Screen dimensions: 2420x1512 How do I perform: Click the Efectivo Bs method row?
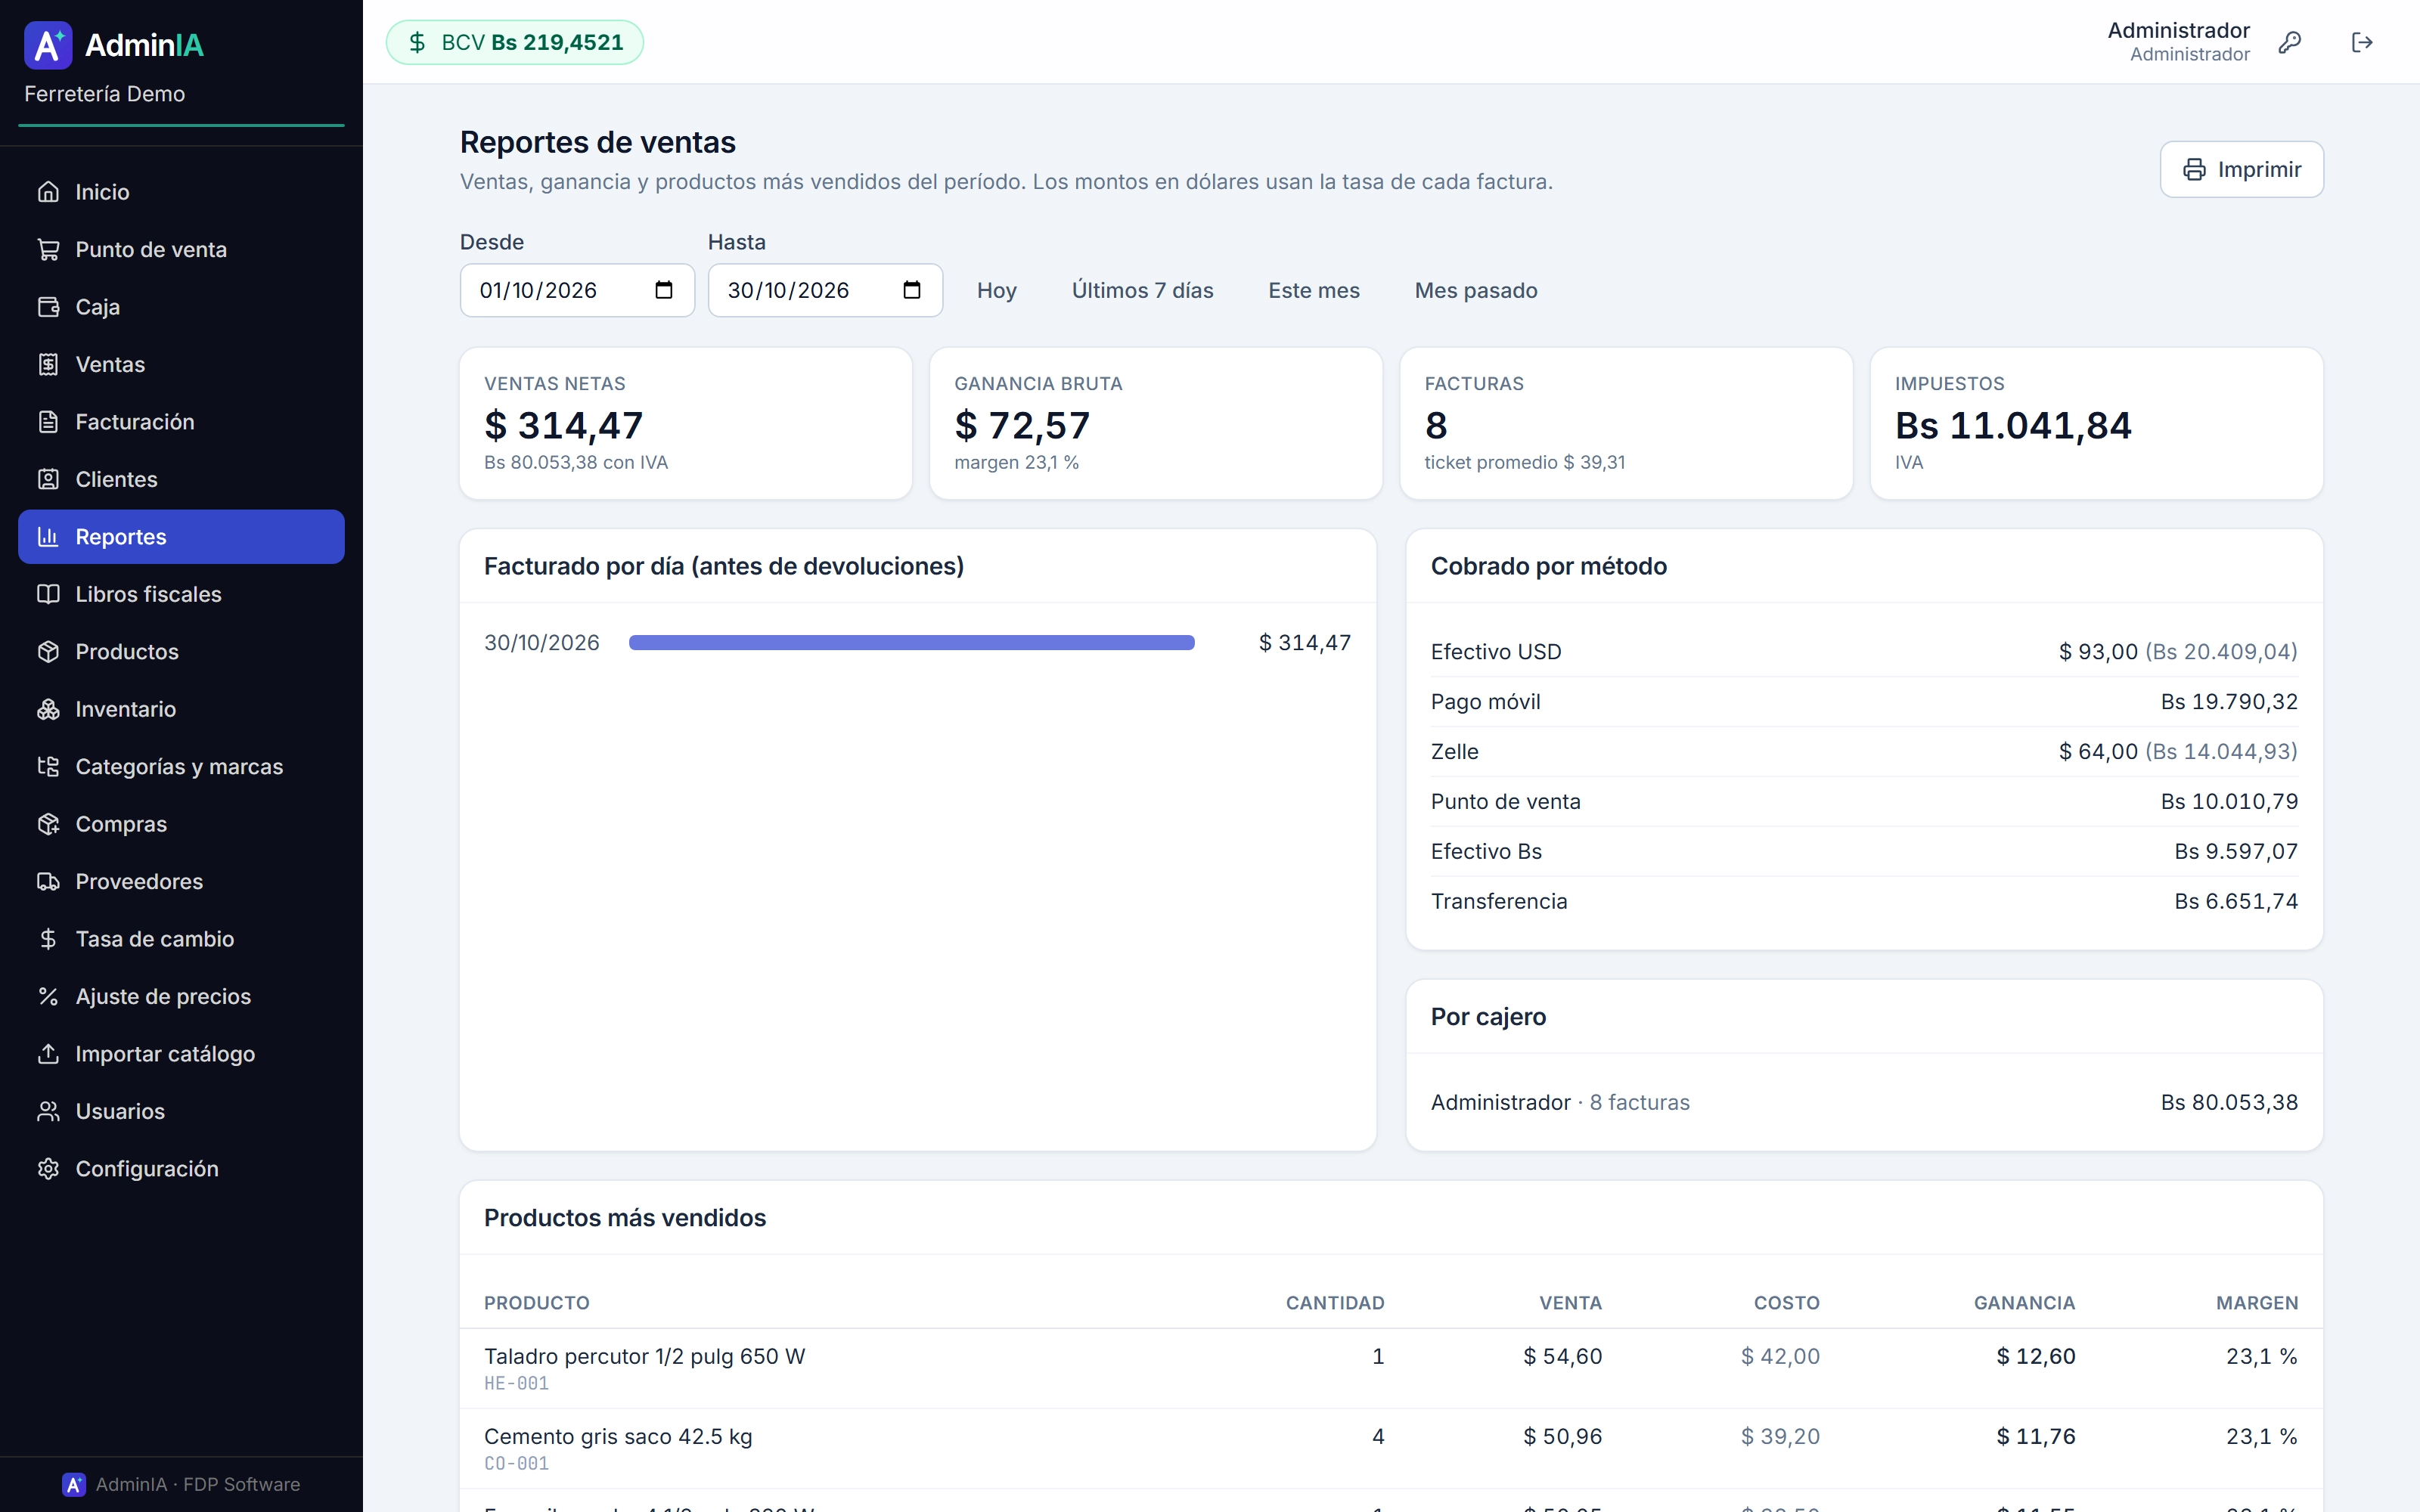[1864, 852]
